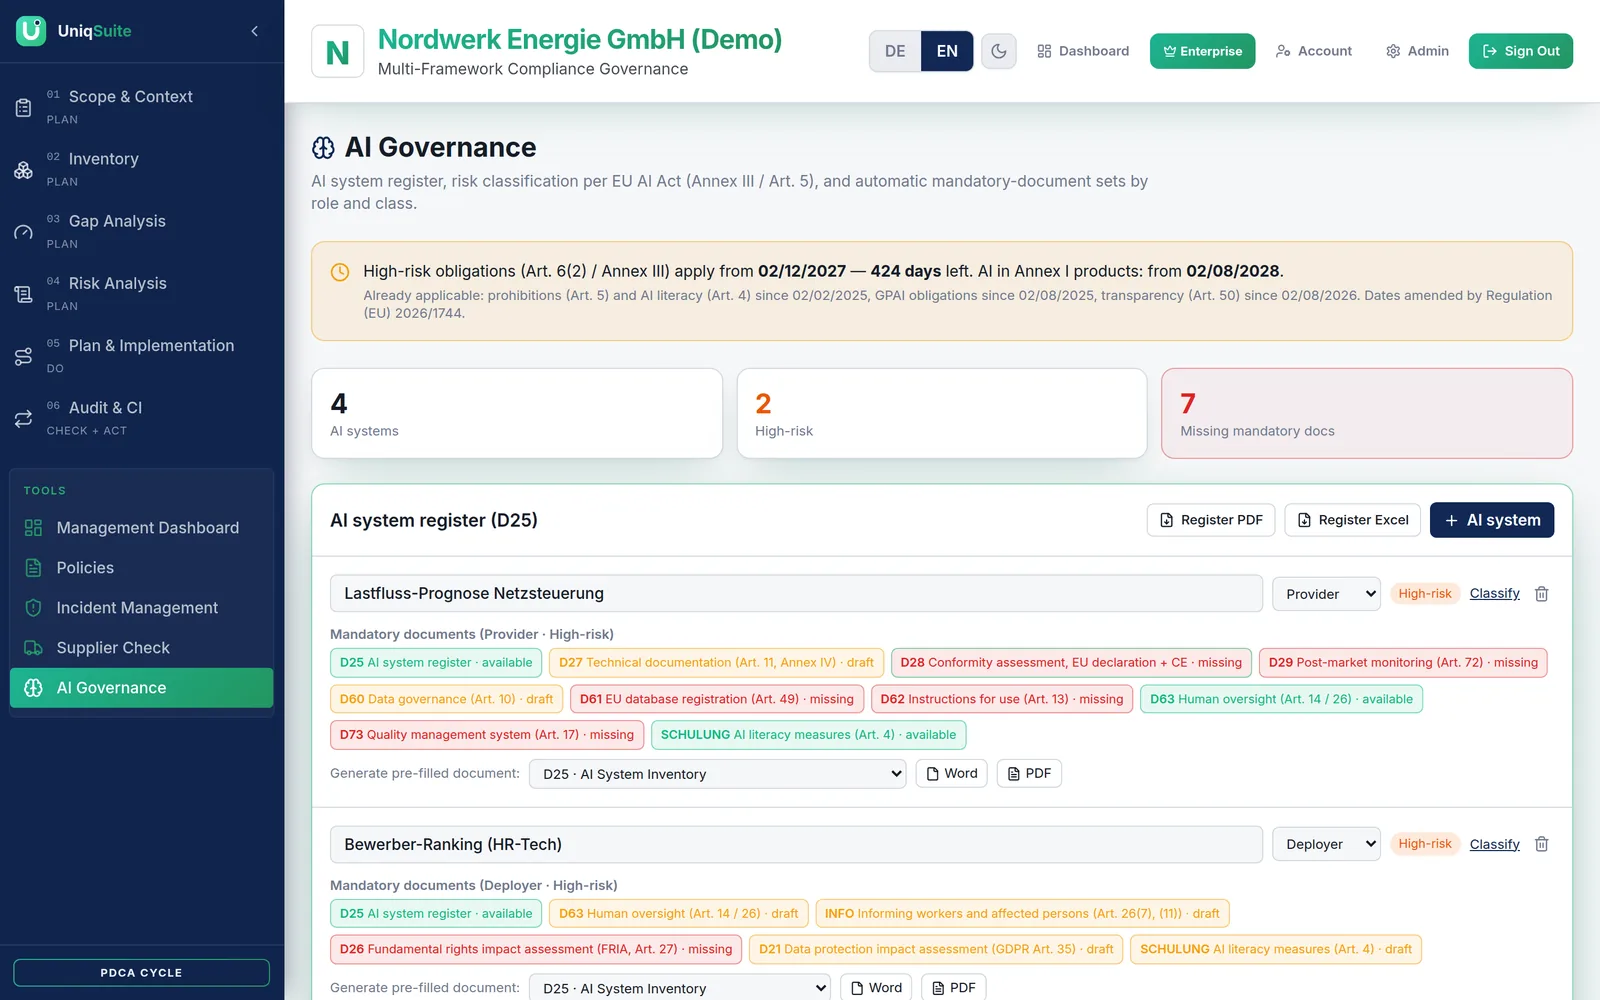Click the UniqSuite logo icon

click(x=31, y=31)
